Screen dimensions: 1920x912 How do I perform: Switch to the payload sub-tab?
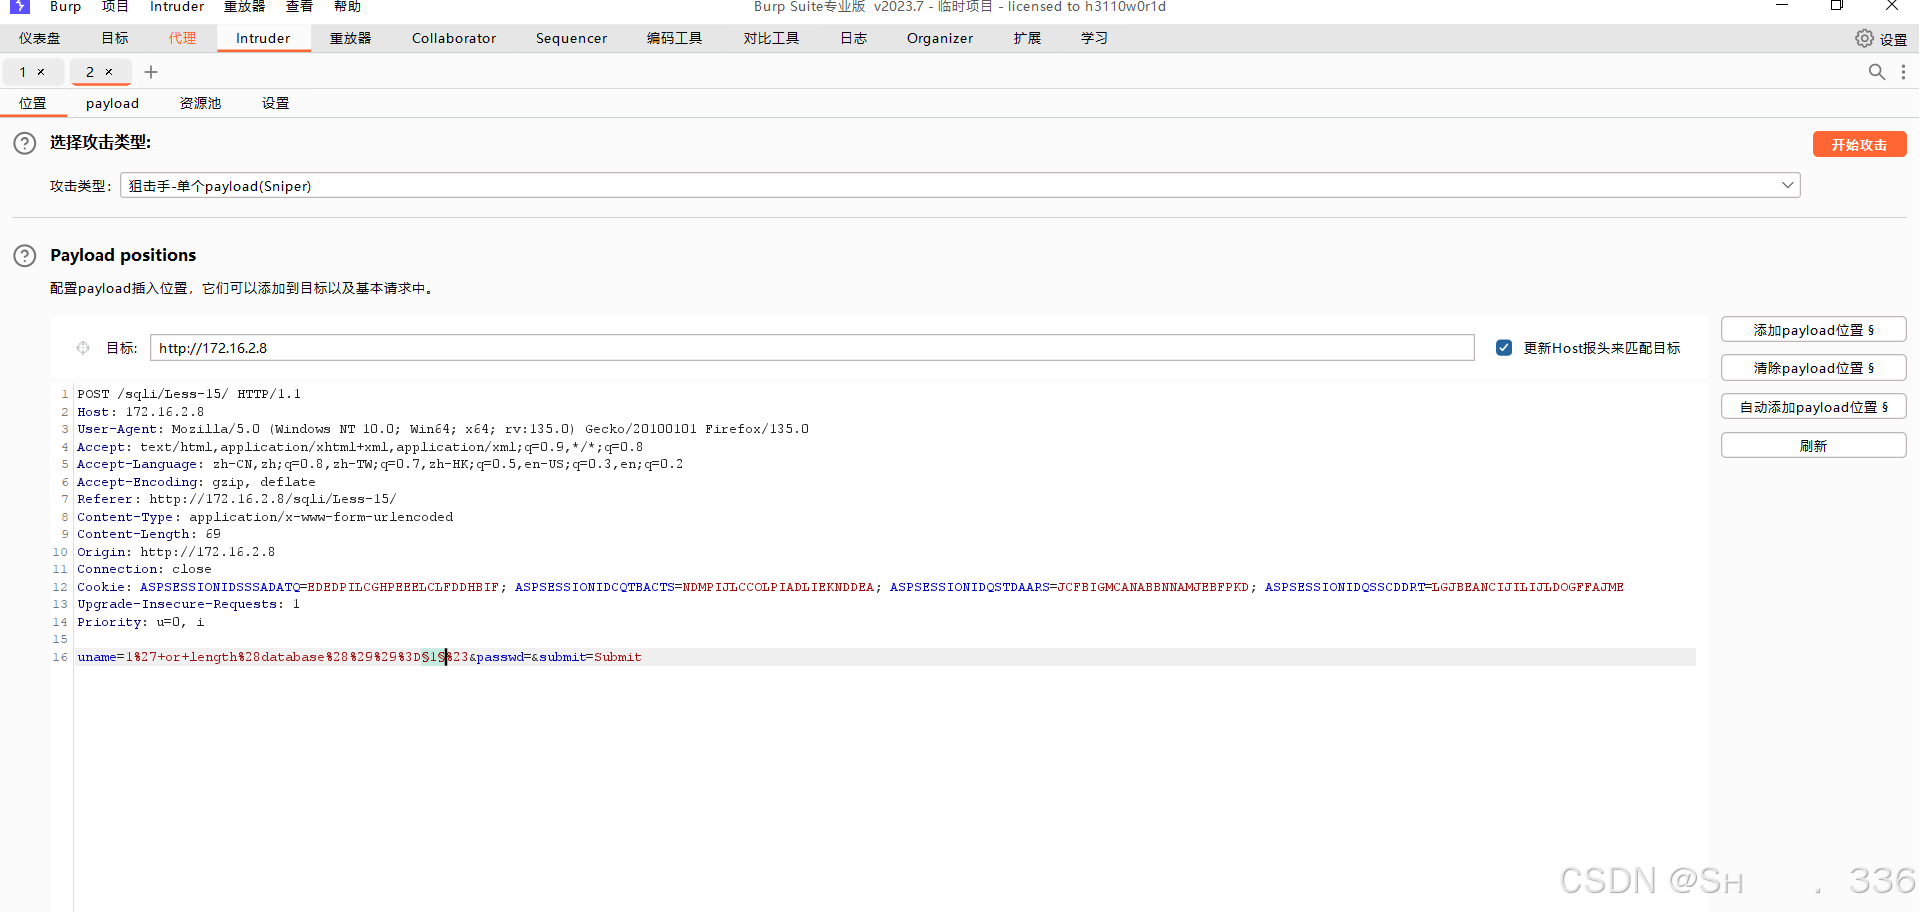(x=112, y=103)
